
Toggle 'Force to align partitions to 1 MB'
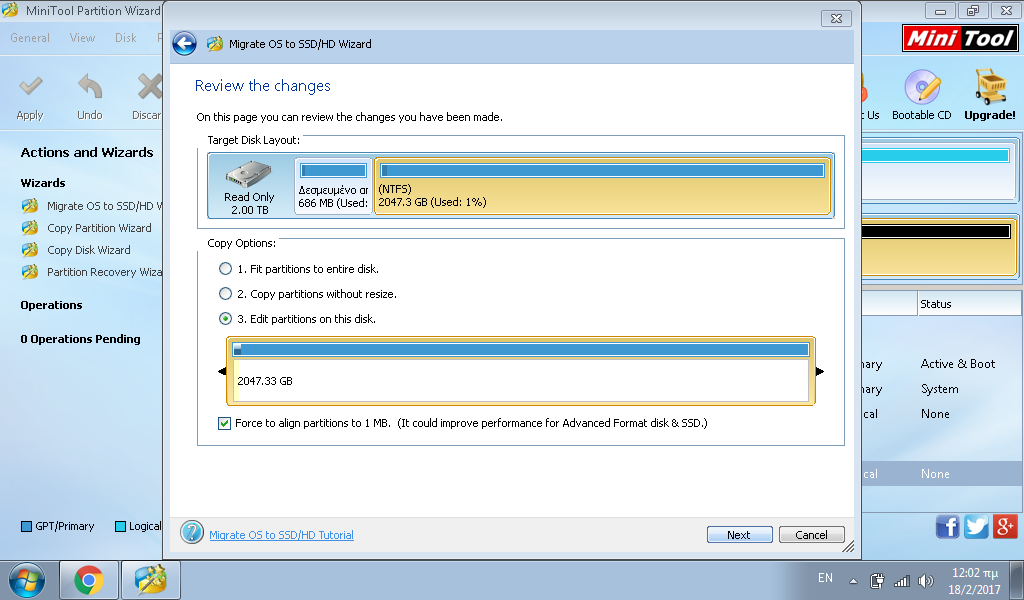pos(225,423)
